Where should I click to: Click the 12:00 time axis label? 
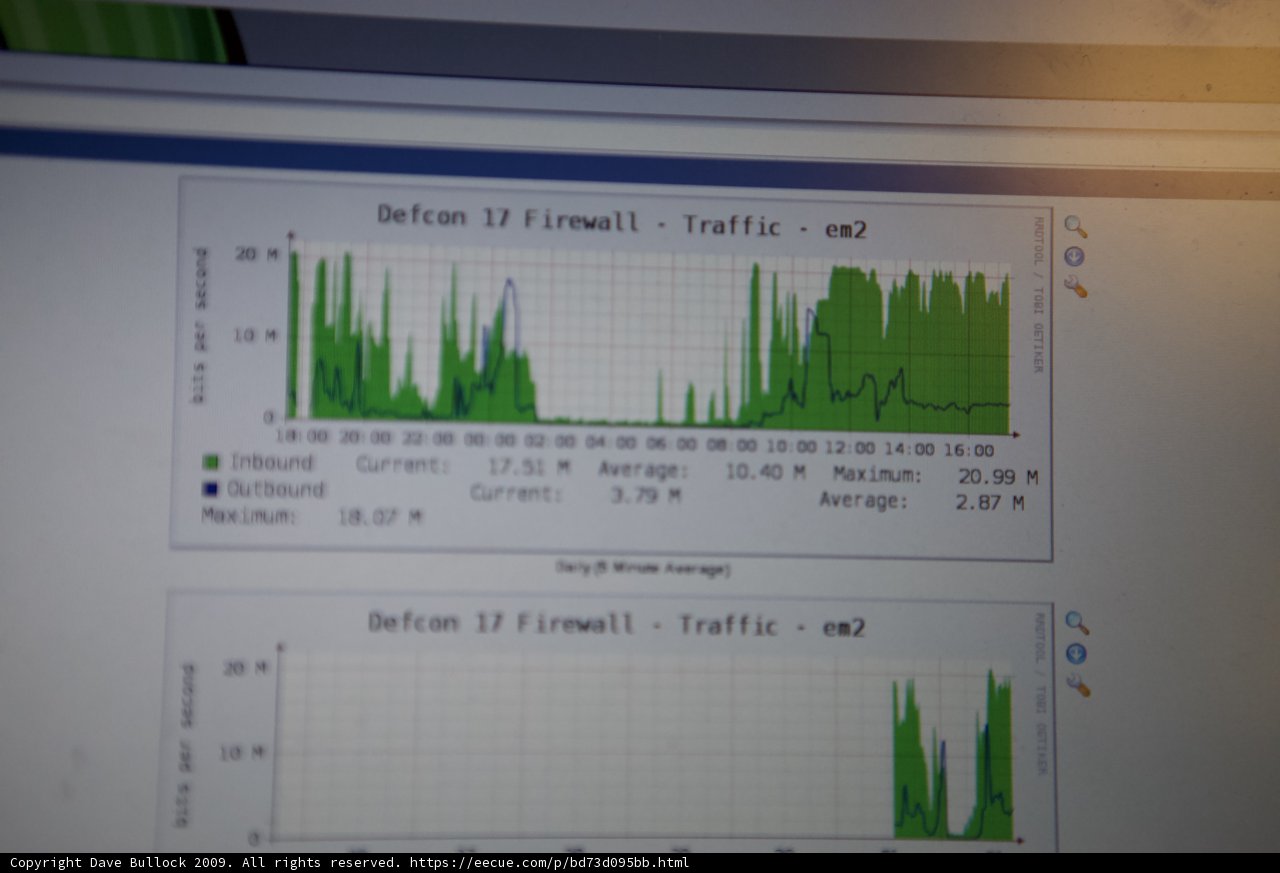point(850,448)
